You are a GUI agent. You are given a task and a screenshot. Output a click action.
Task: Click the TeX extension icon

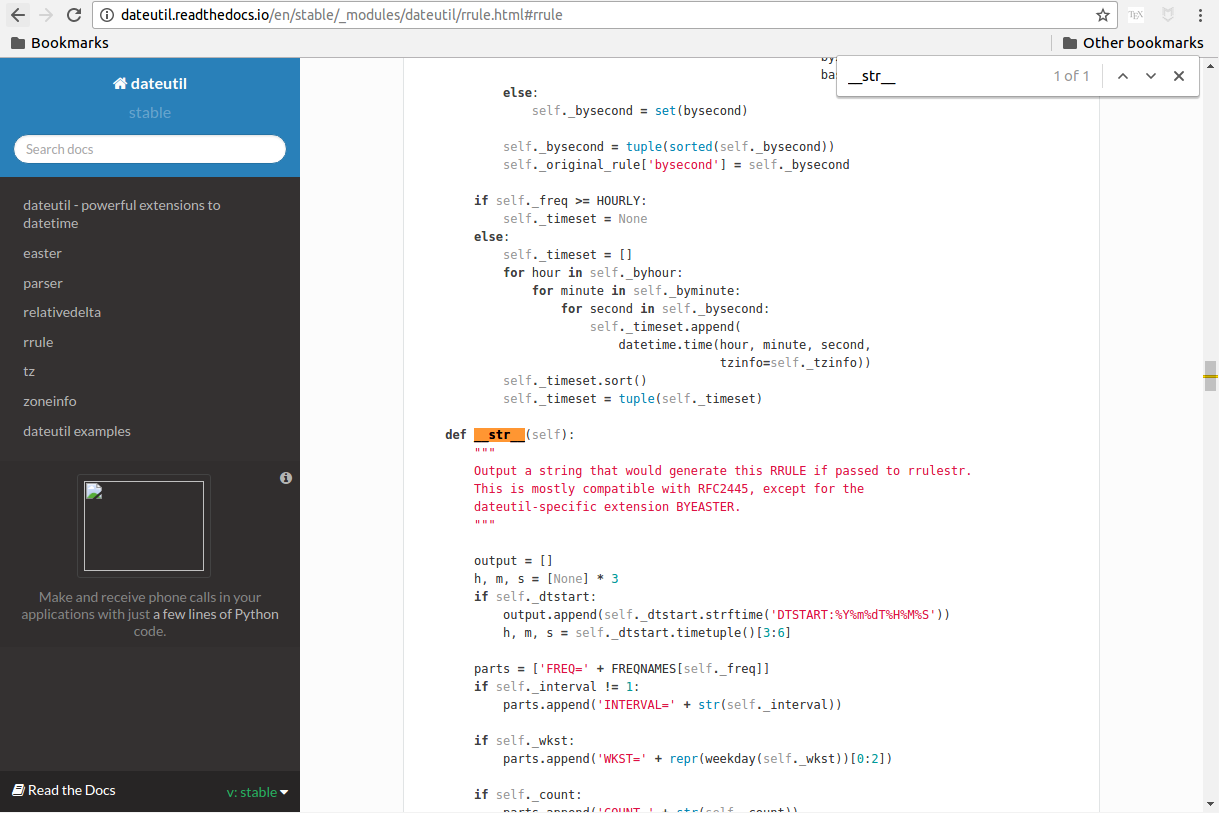[1136, 15]
